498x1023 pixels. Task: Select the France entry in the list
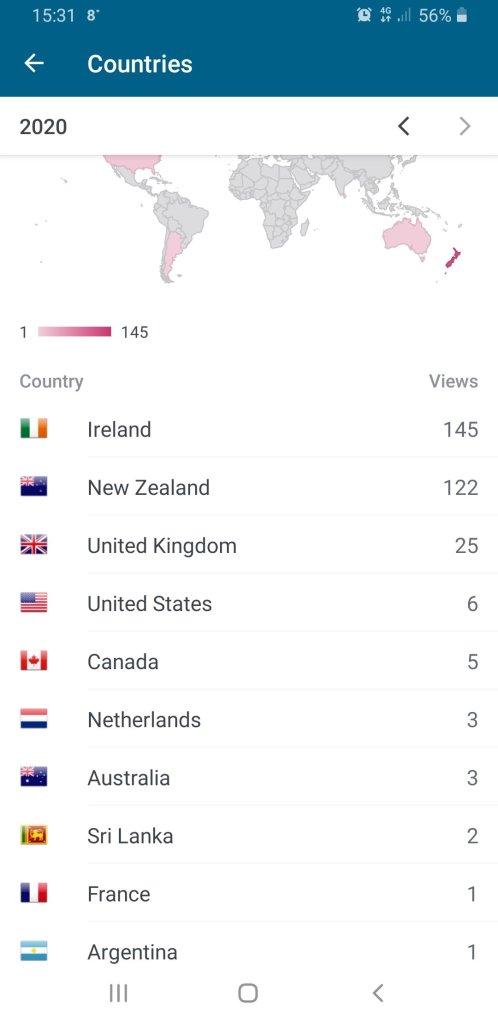point(249,893)
